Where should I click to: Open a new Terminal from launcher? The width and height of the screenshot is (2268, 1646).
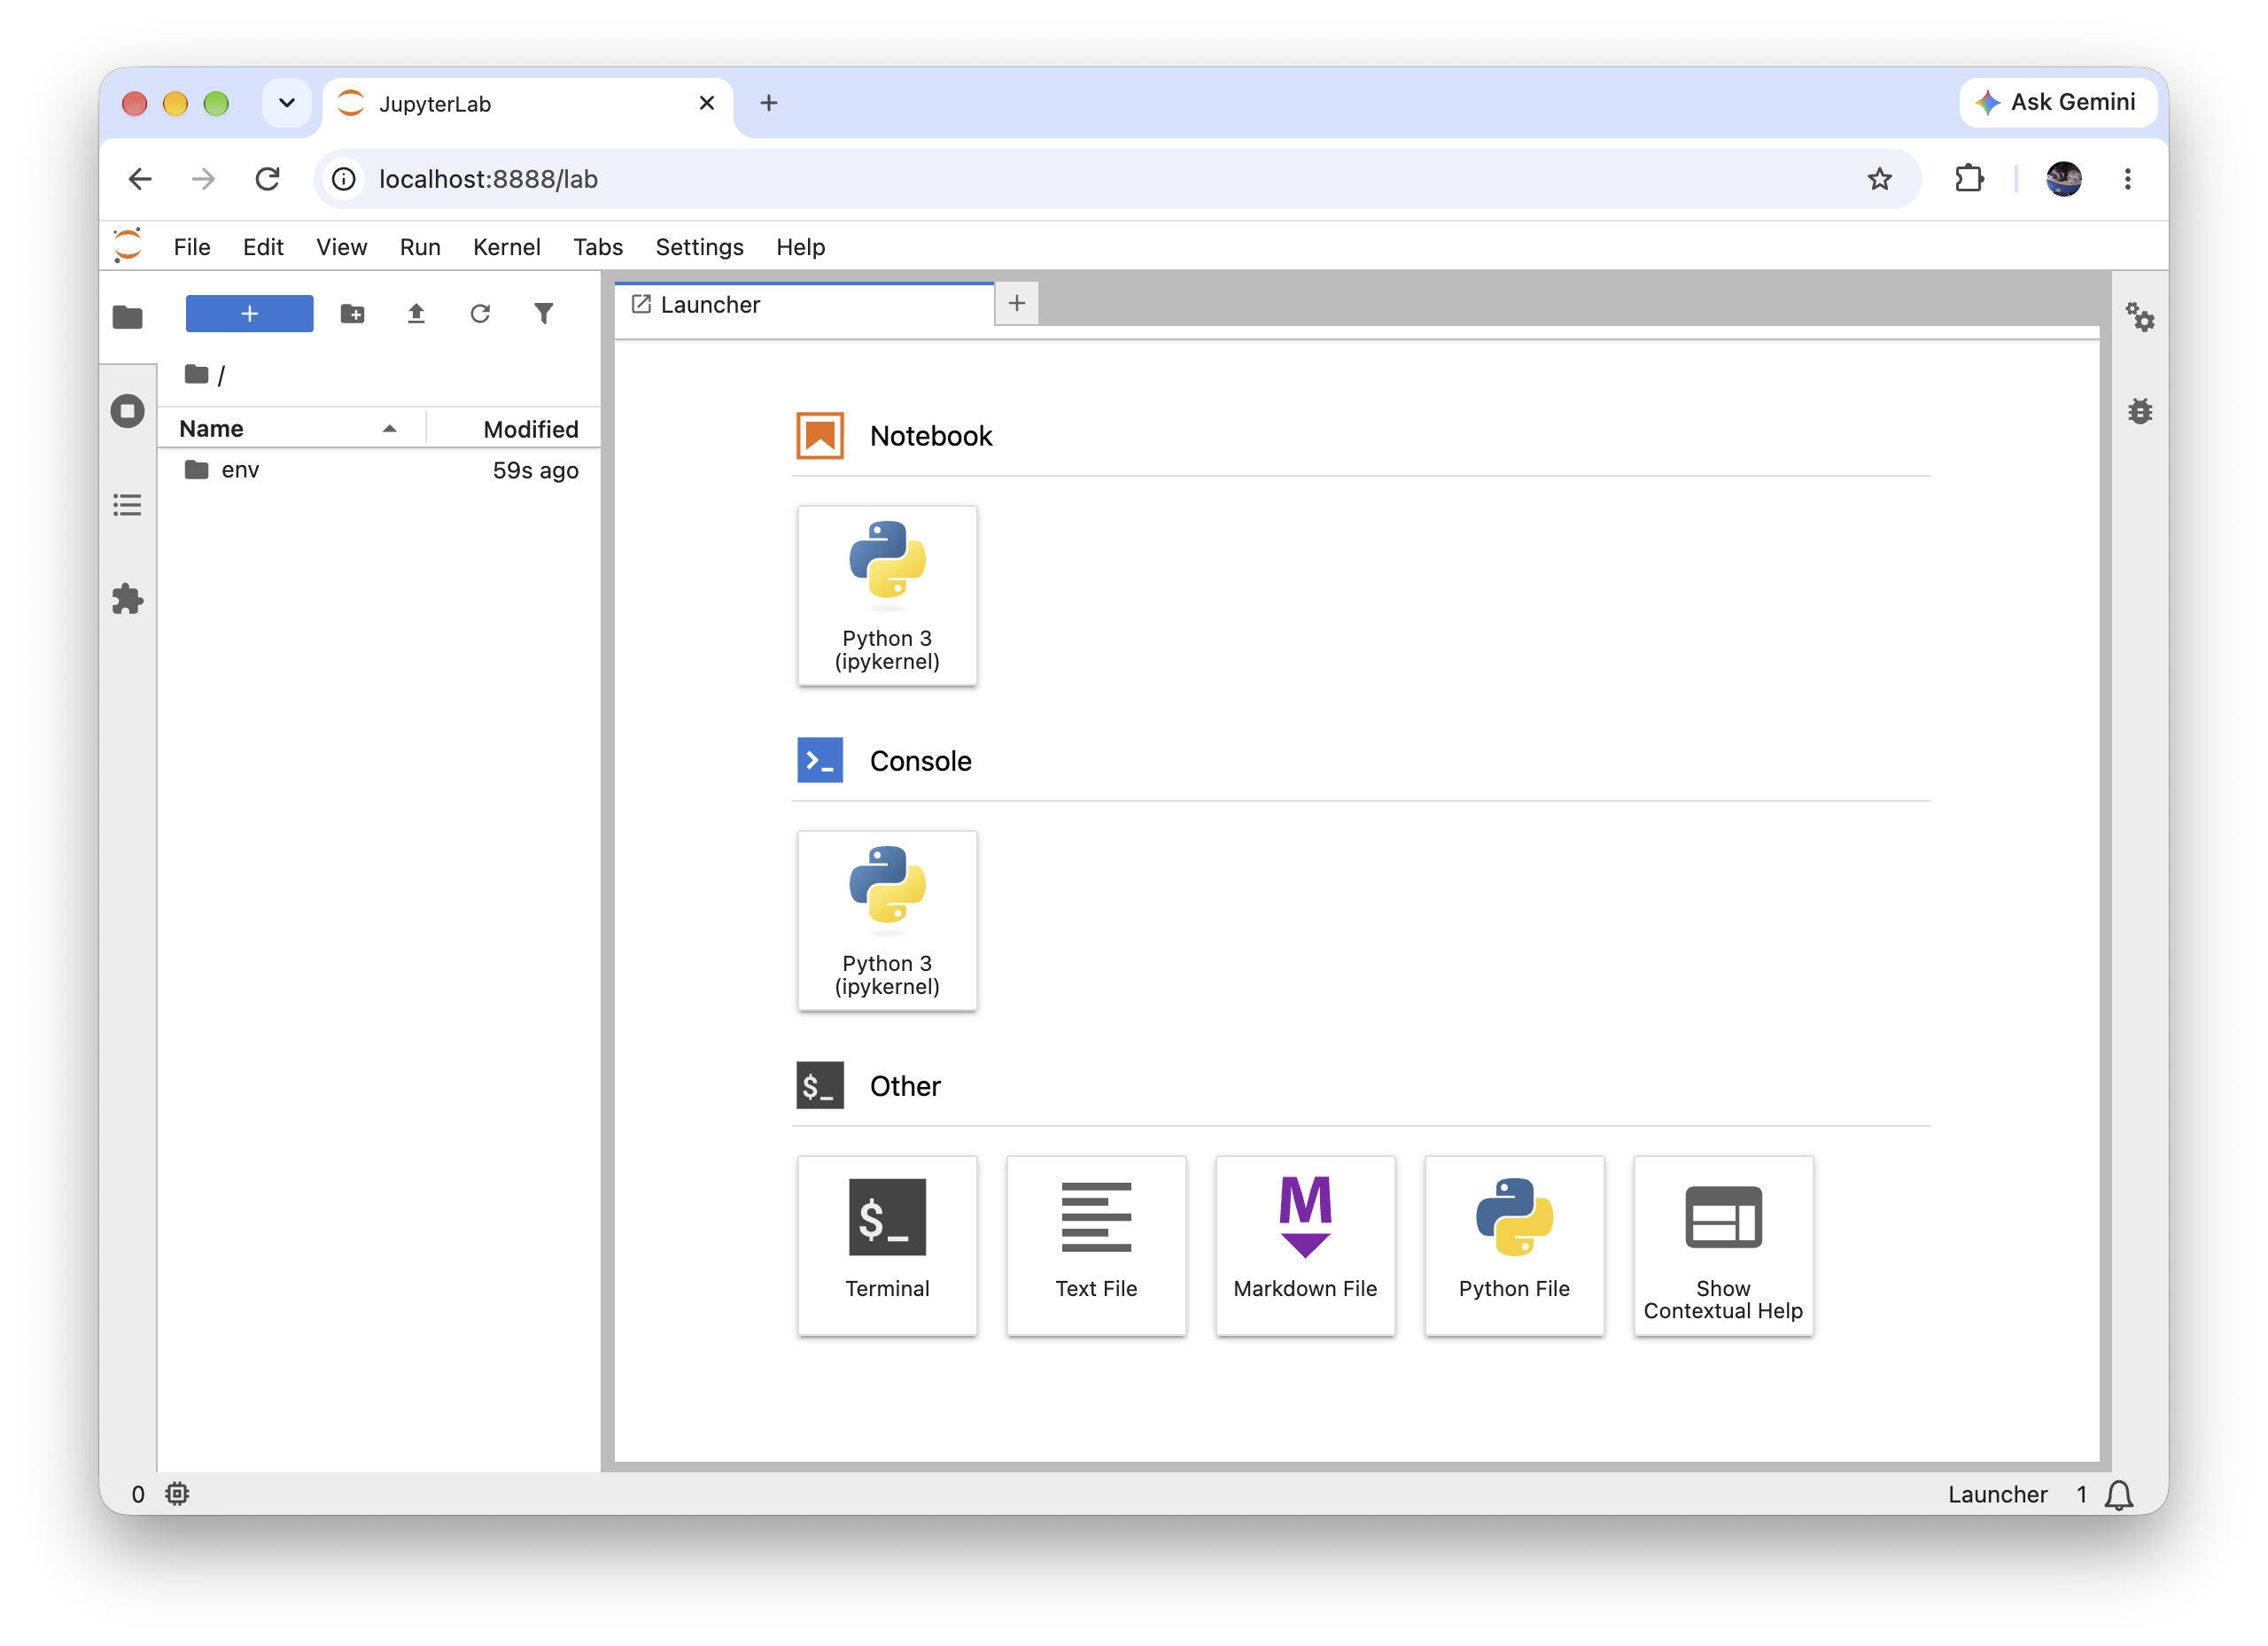887,1246
